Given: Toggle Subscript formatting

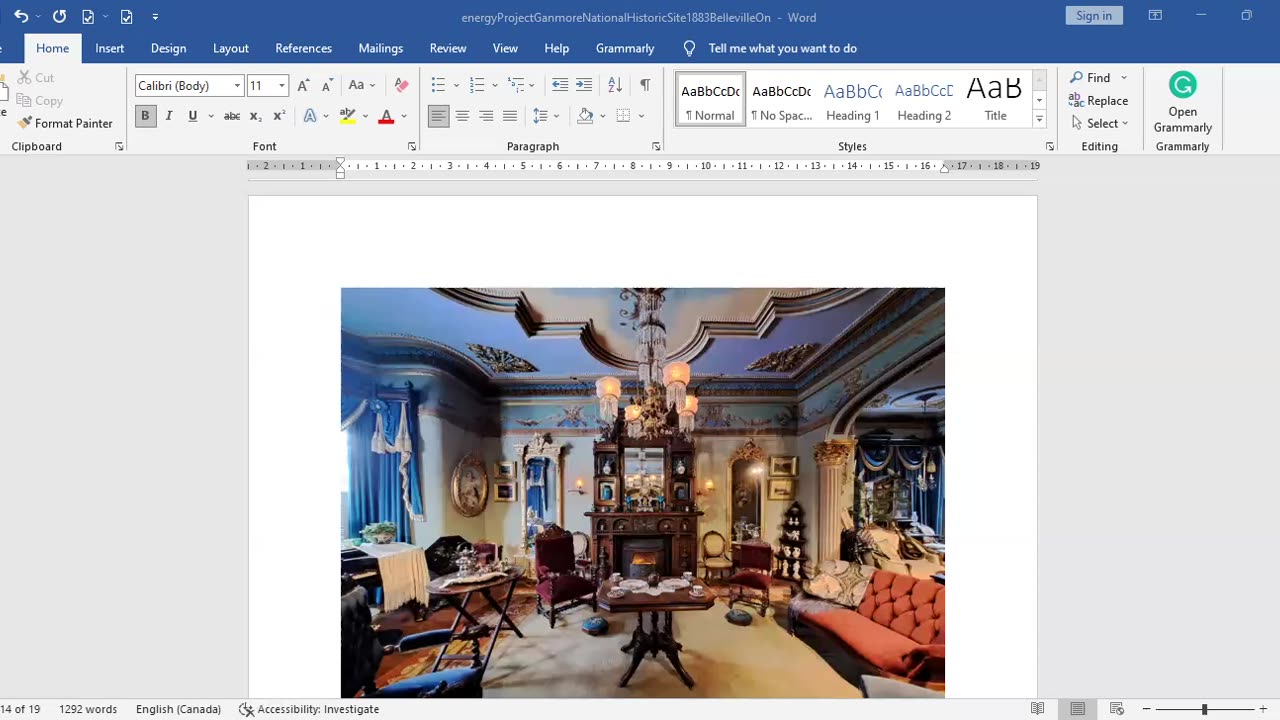Looking at the screenshot, I should pyautogui.click(x=255, y=116).
